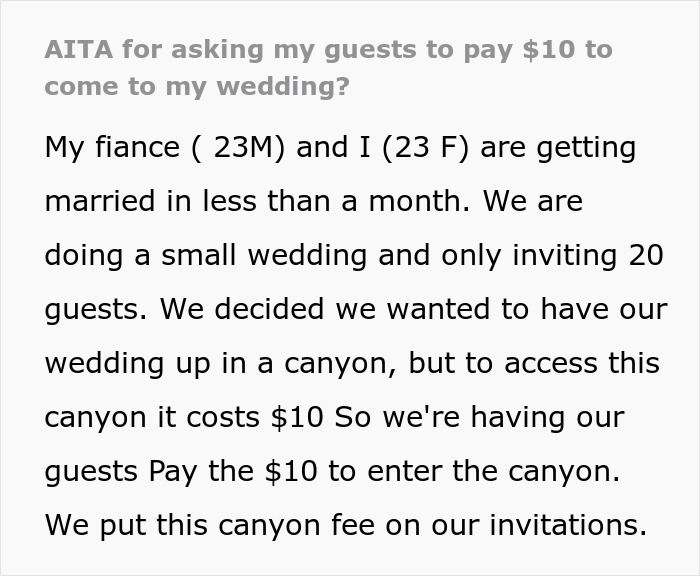Click the word "month" in the paragraph
Viewport: 700px width, 576px height.
click(415, 201)
